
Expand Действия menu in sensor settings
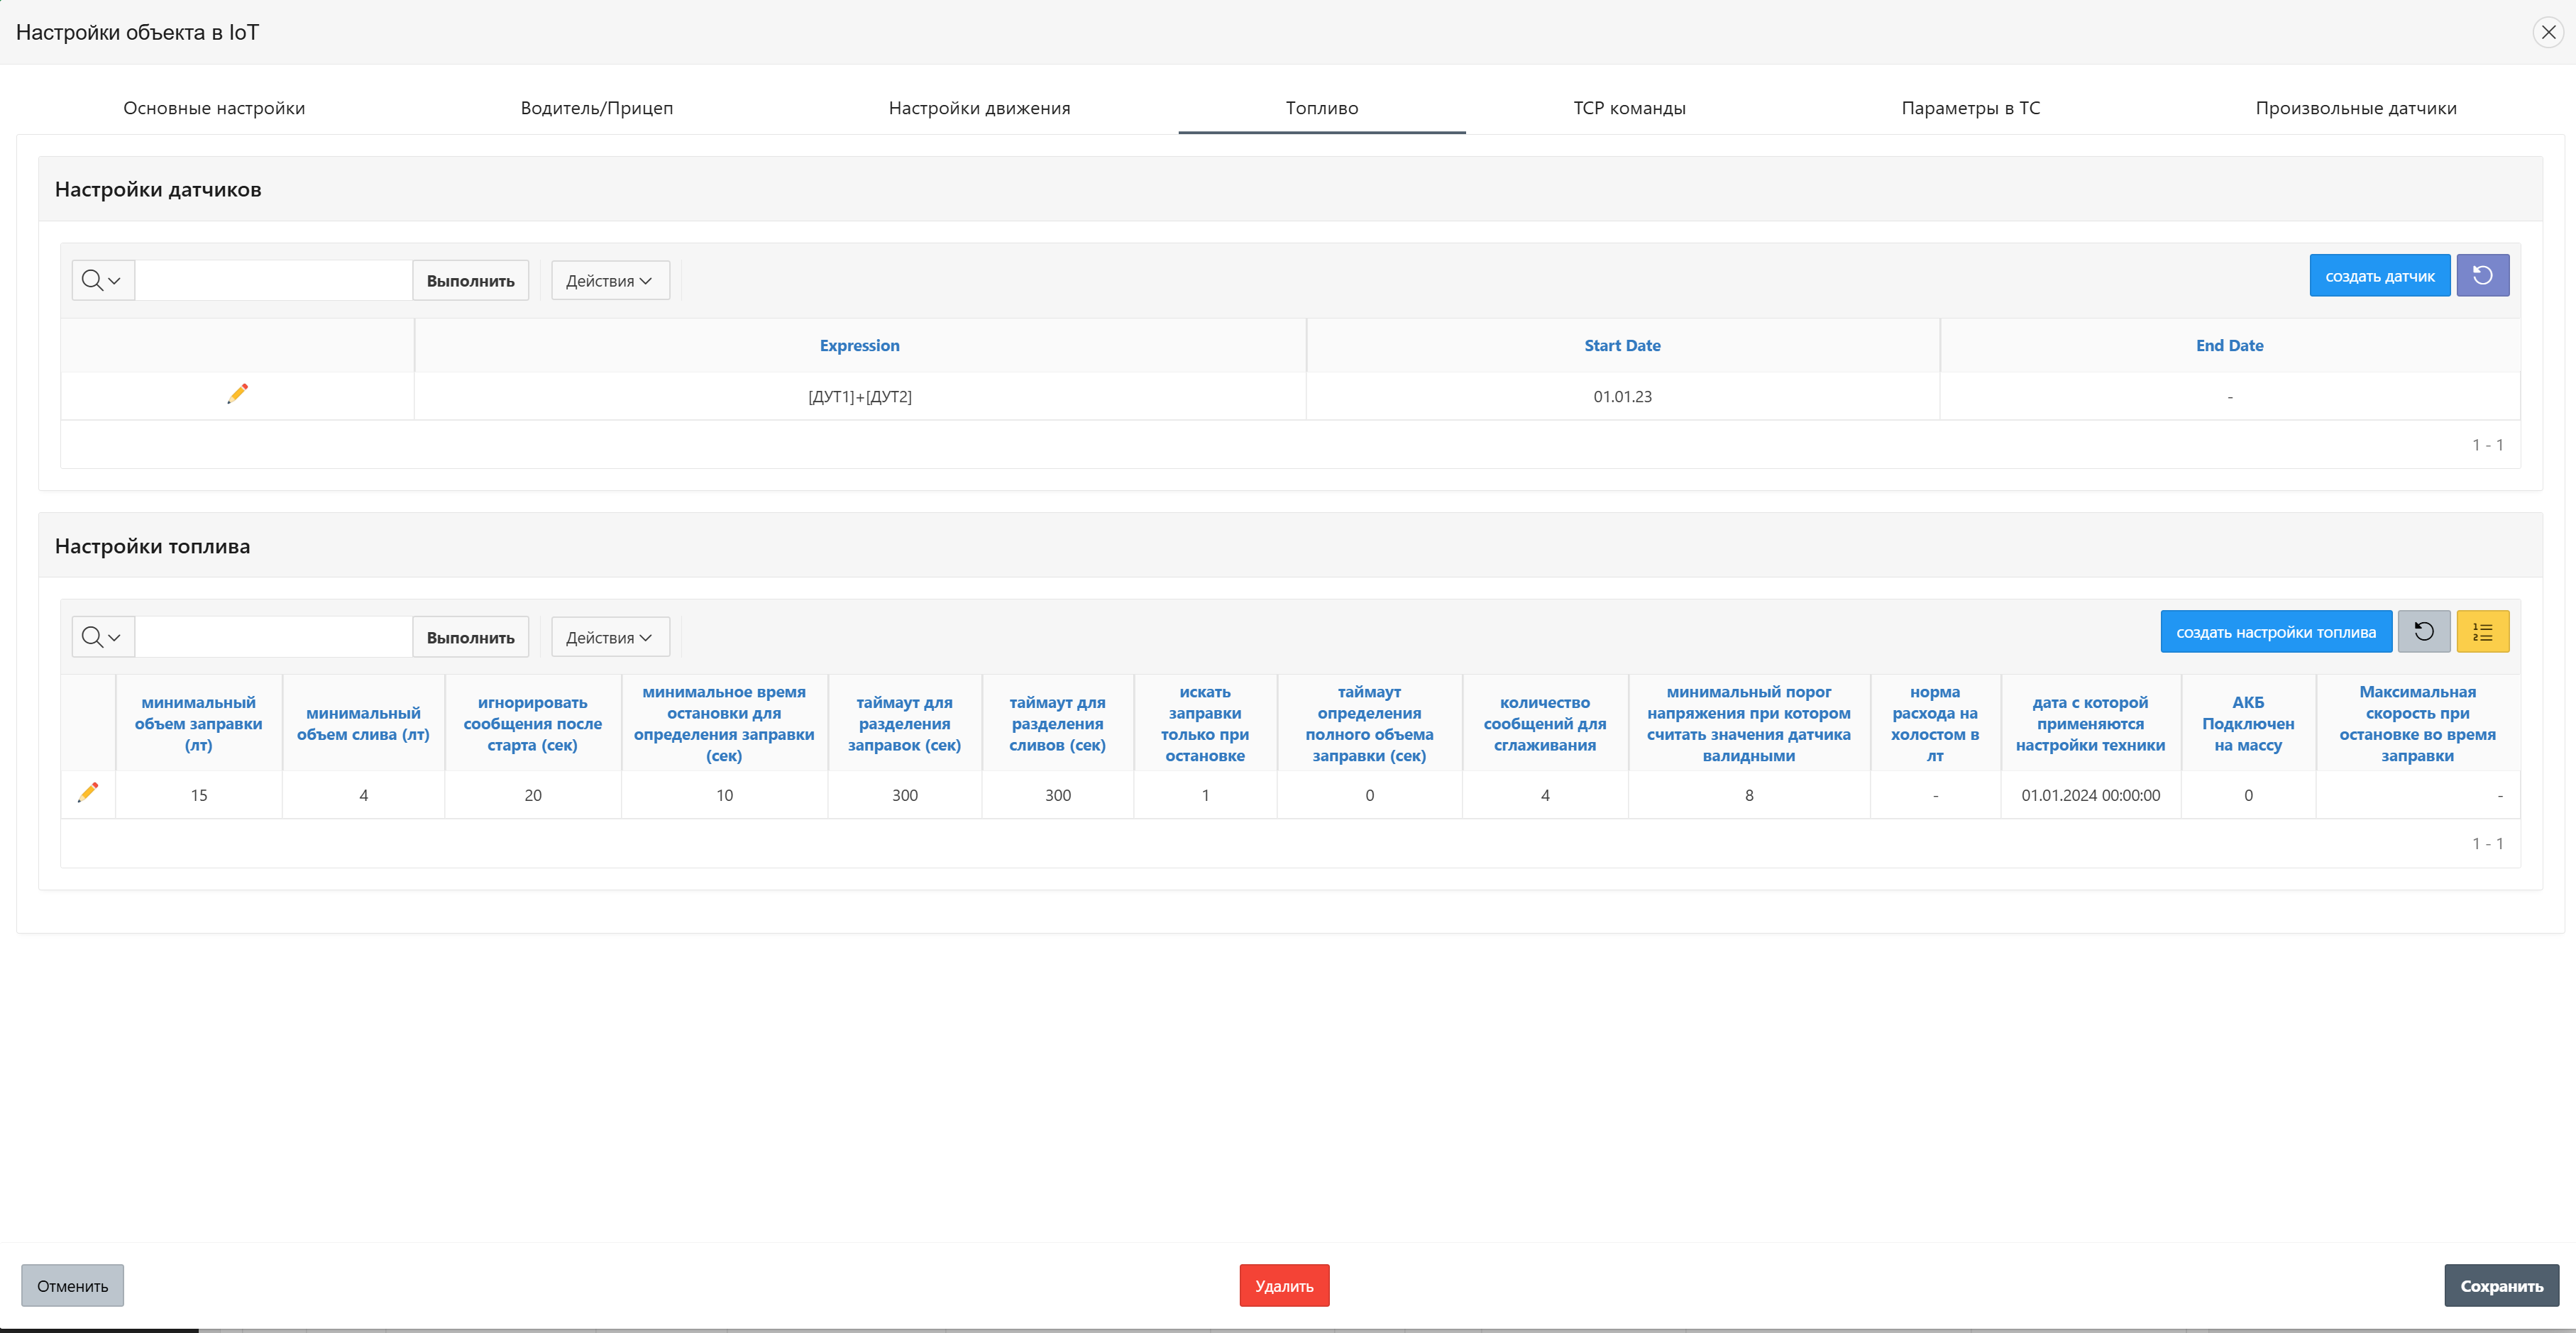click(x=609, y=281)
